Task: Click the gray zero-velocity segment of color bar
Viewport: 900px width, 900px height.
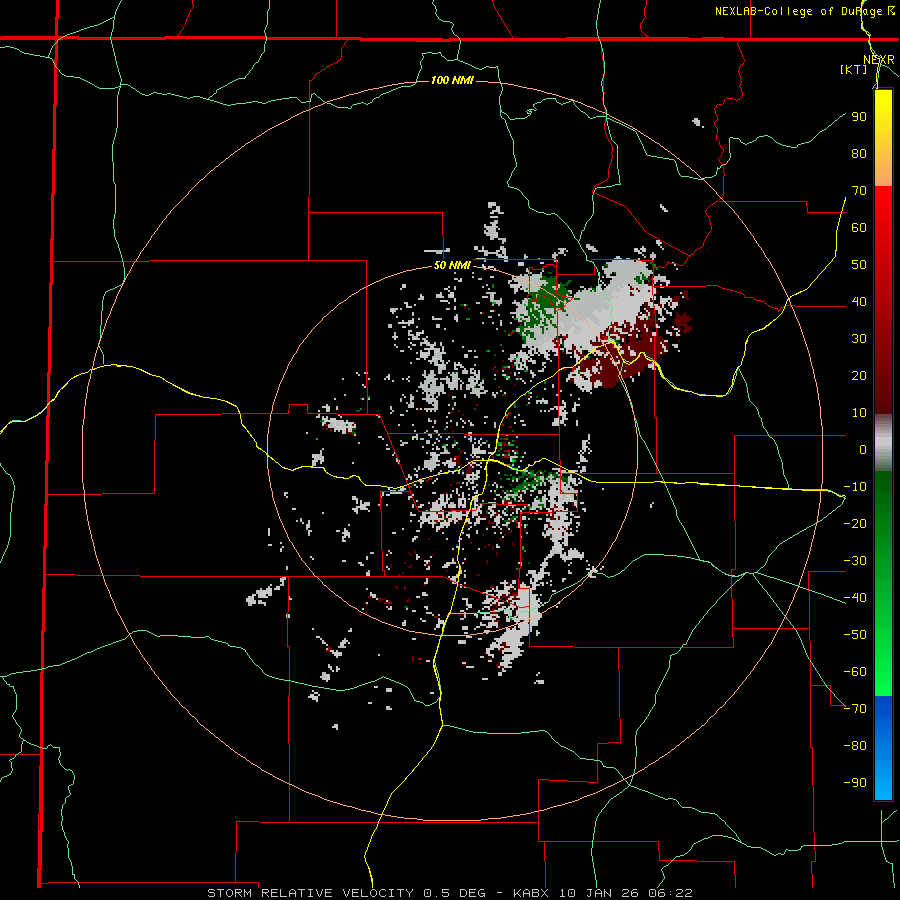Action: 883,443
